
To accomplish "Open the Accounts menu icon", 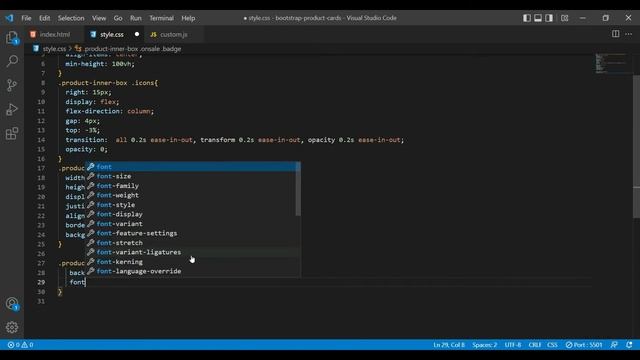I will [x=12, y=304].
